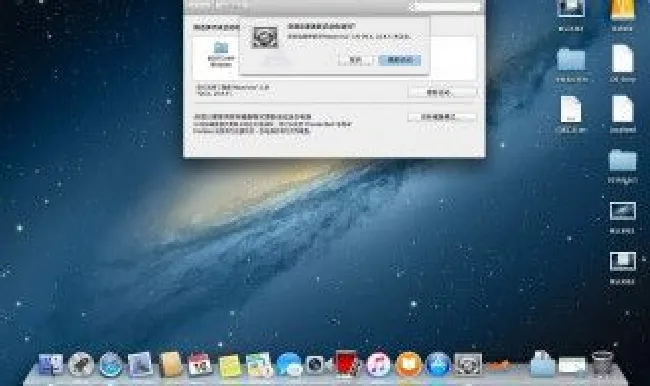Select desktop folder above the screenshot thumbnails

[x=622, y=160]
